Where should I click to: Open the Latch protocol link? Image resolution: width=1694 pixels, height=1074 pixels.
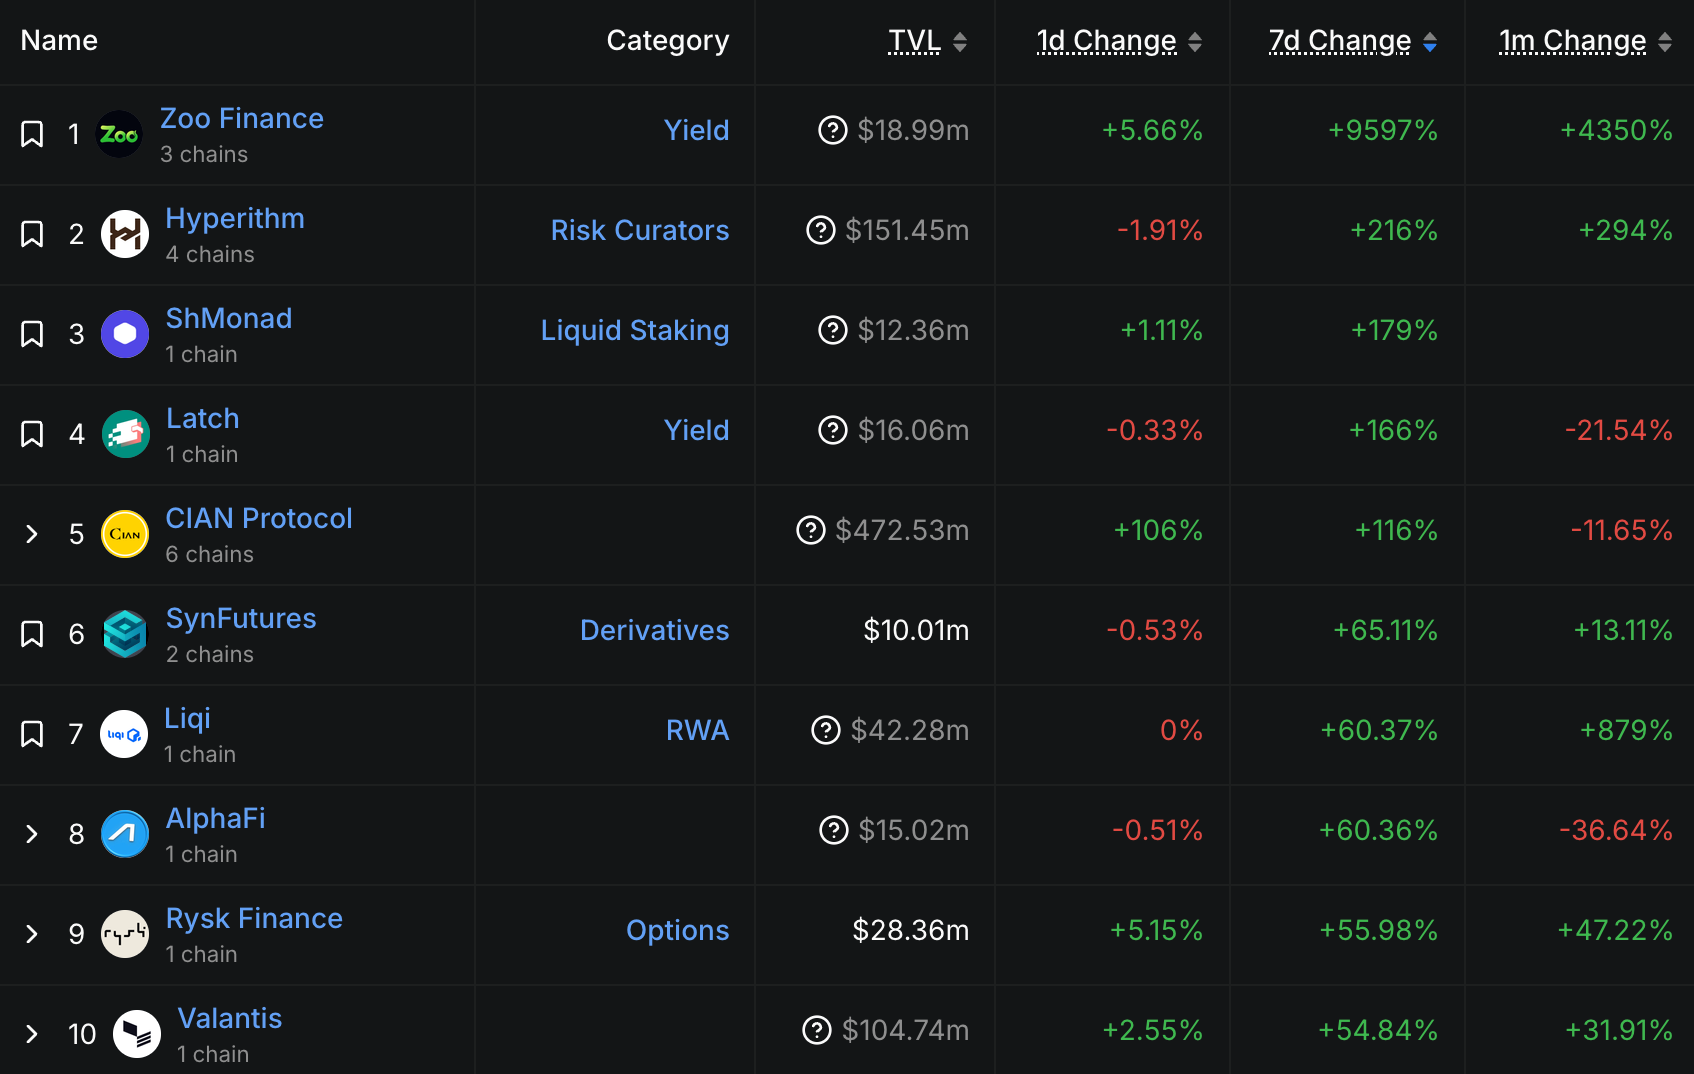203,418
